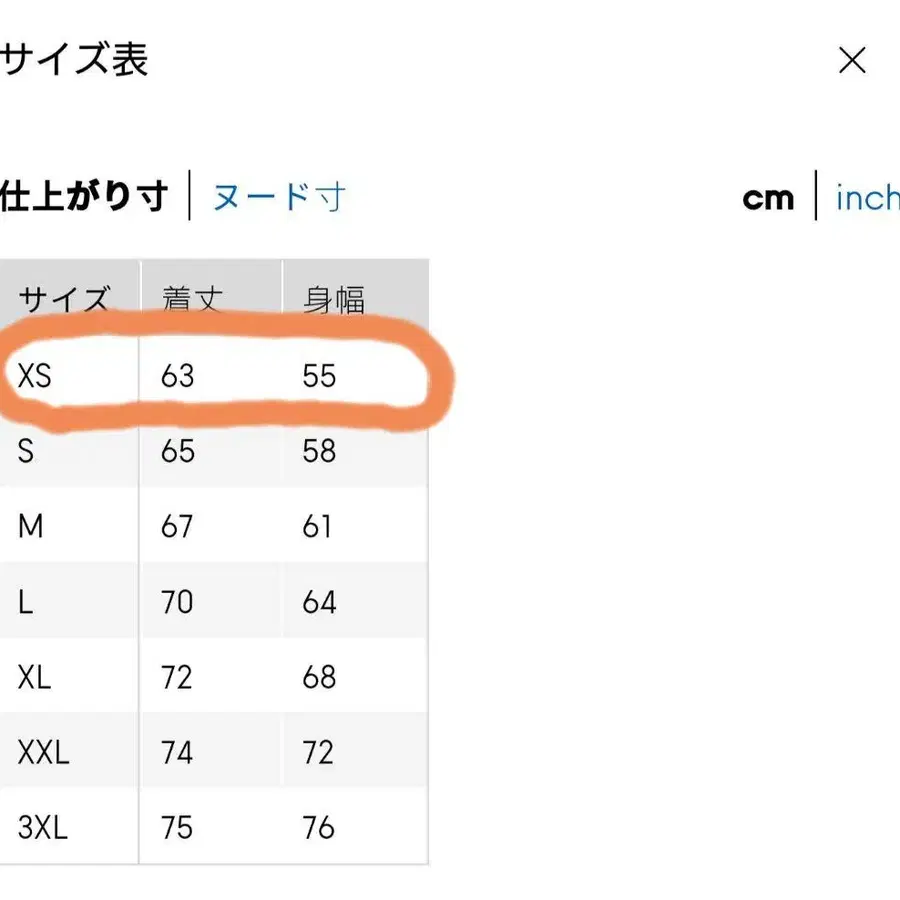Screen dimensions: 900x900
Task: Select the S size row
Action: (x=25, y=452)
